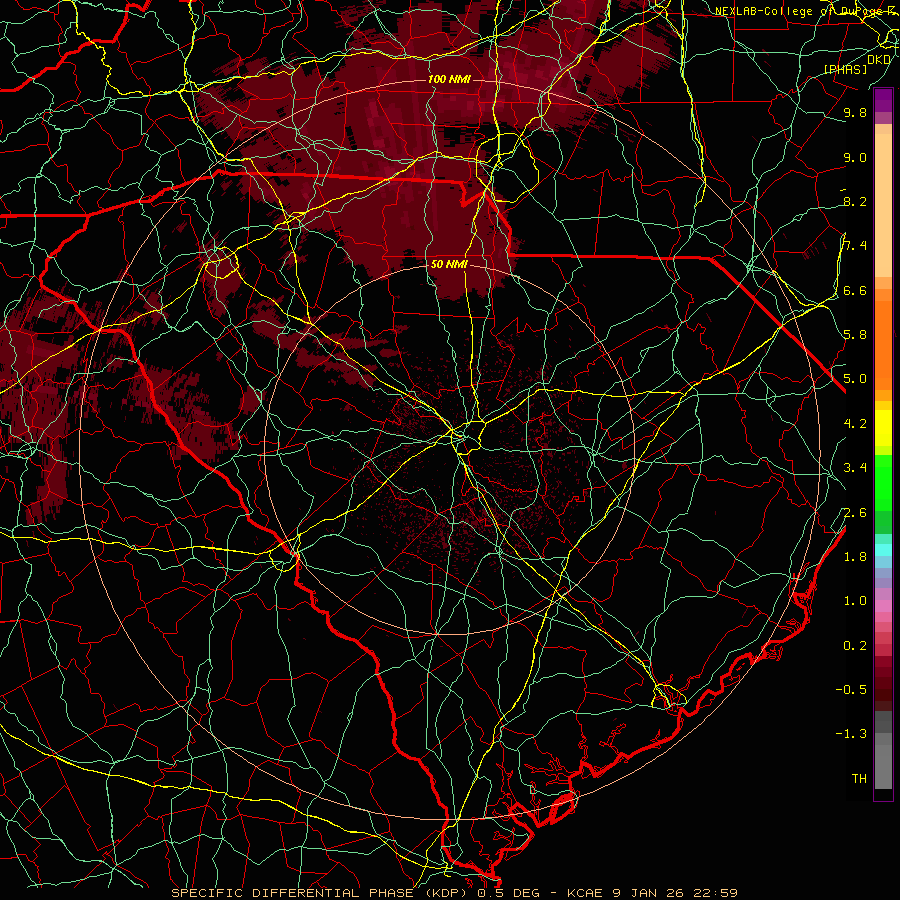Image resolution: width=900 pixels, height=900 pixels.
Task: Click the "TH" threshold label on the scale
Action: pyautogui.click(x=859, y=779)
